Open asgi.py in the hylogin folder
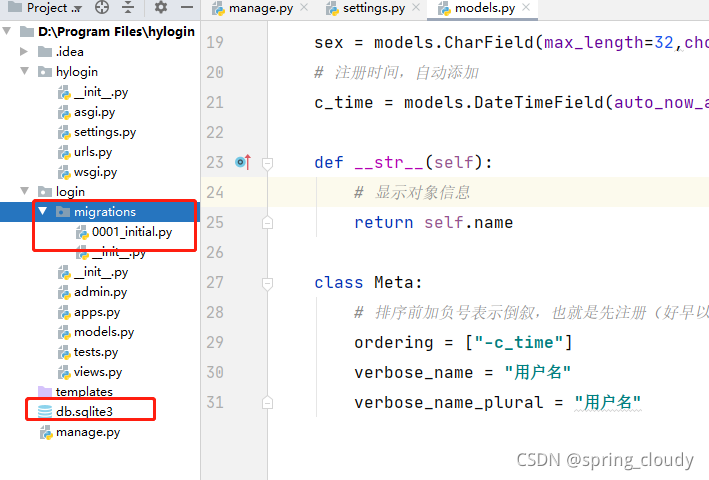 [95, 112]
